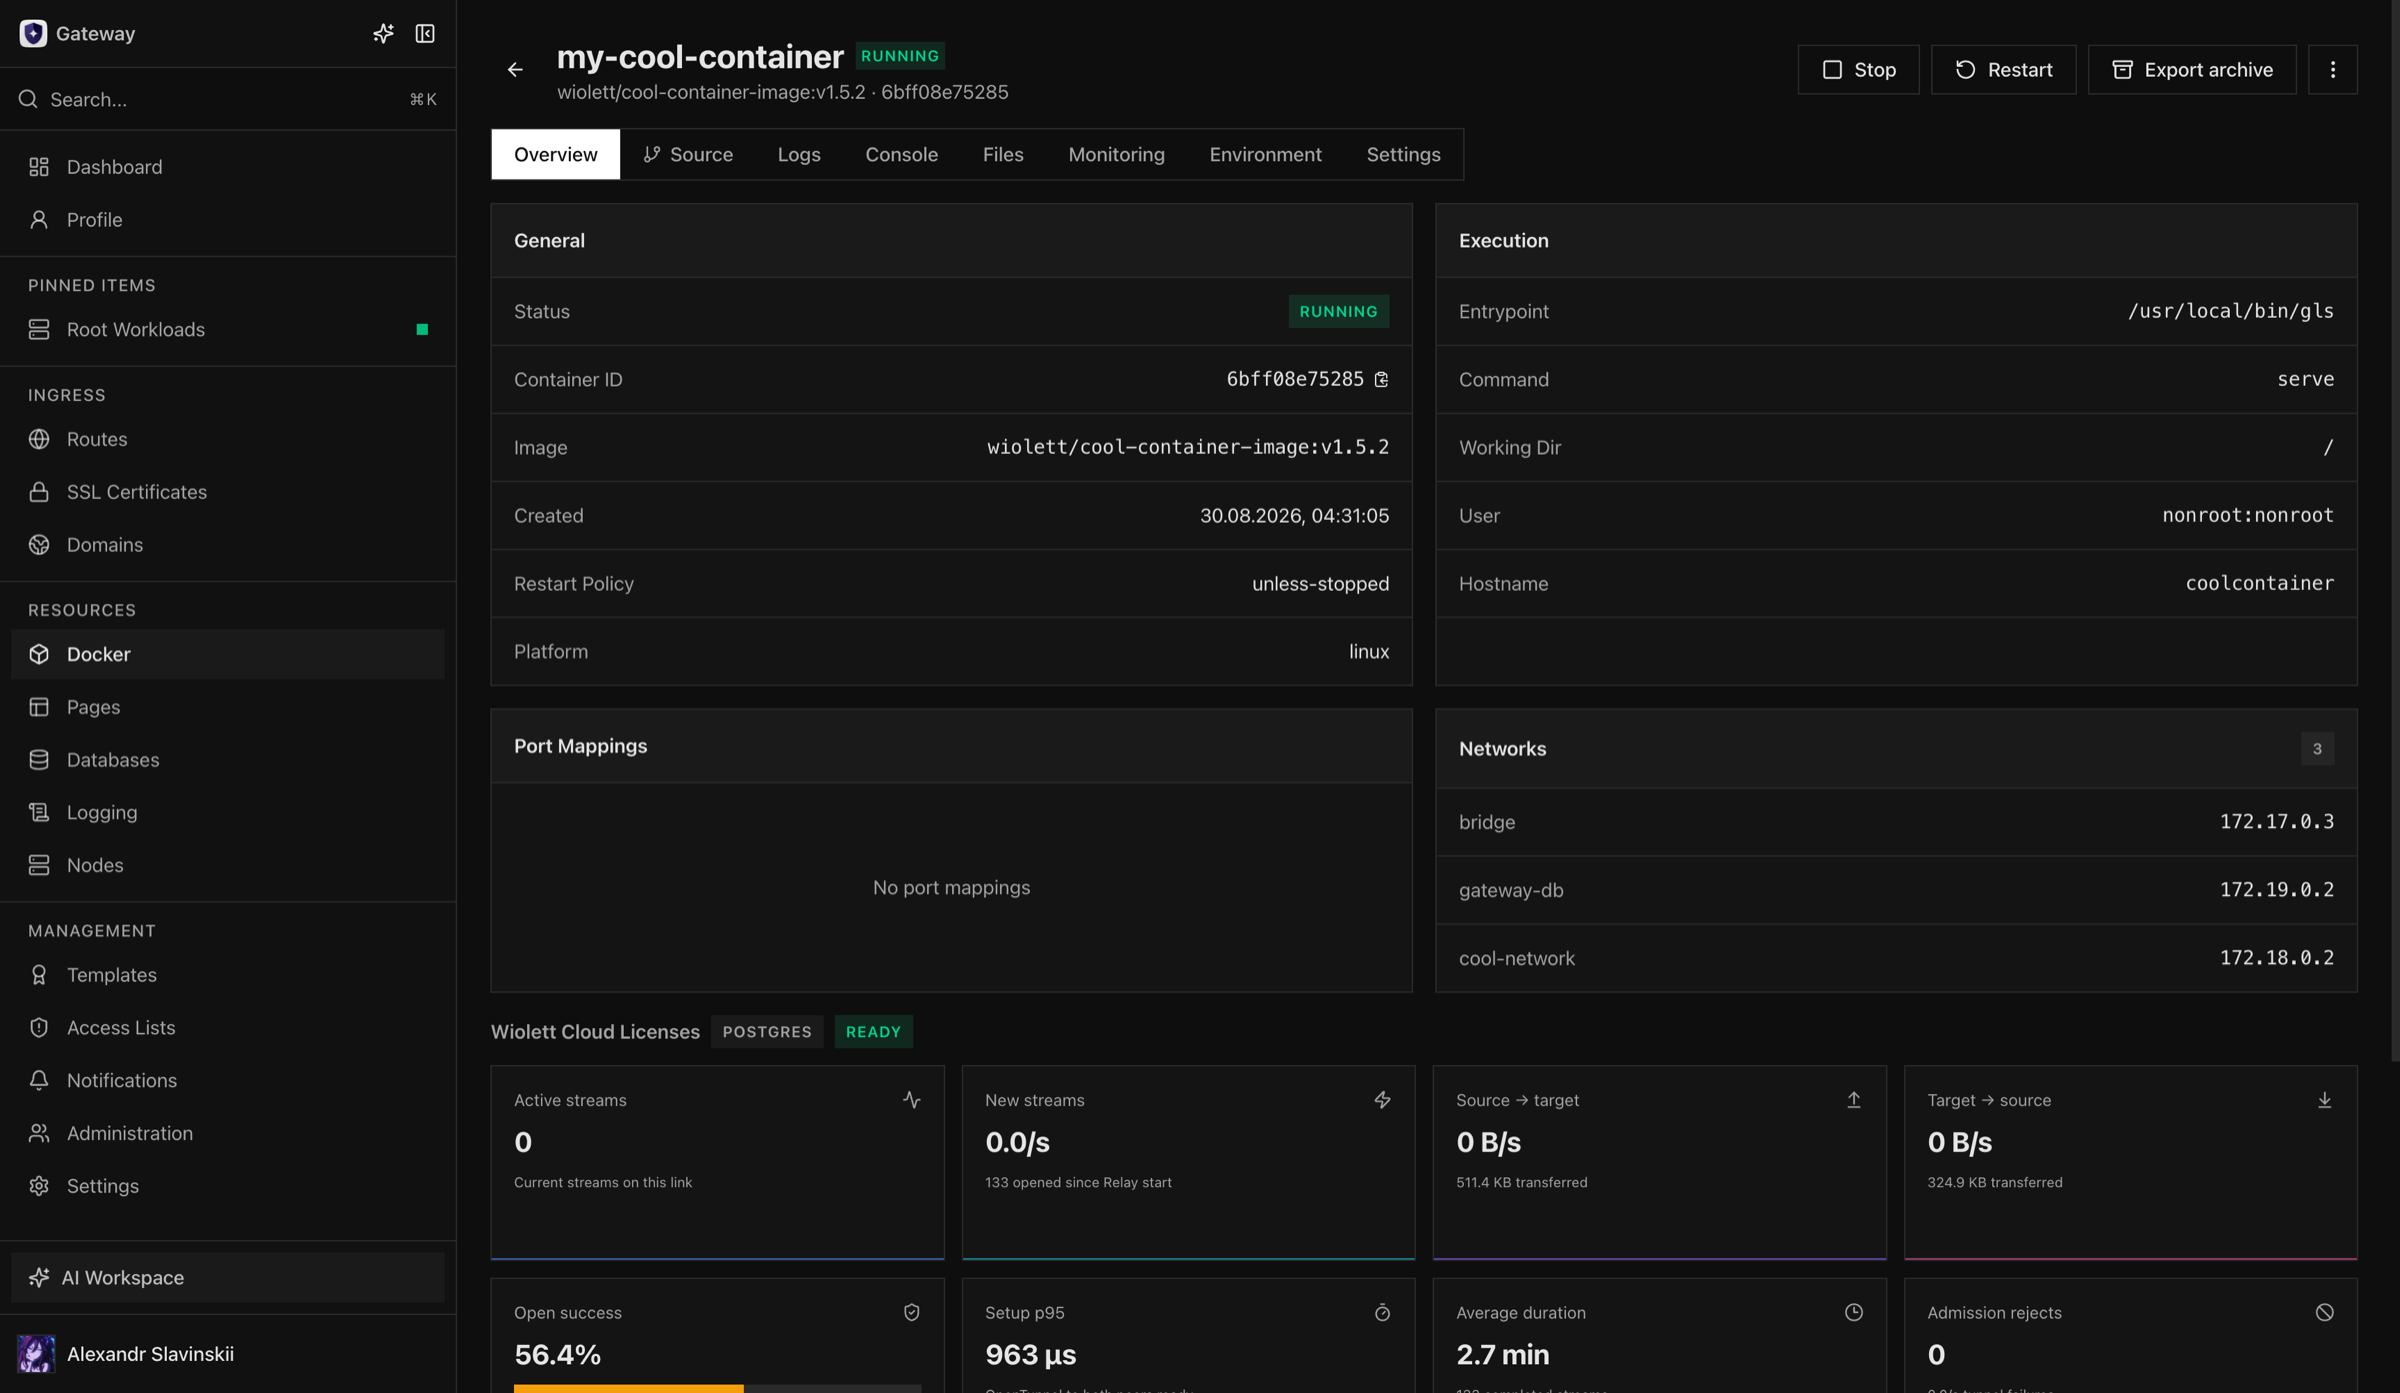Click the Target → source download icon
The image size is (2400, 1393).
point(2324,1099)
